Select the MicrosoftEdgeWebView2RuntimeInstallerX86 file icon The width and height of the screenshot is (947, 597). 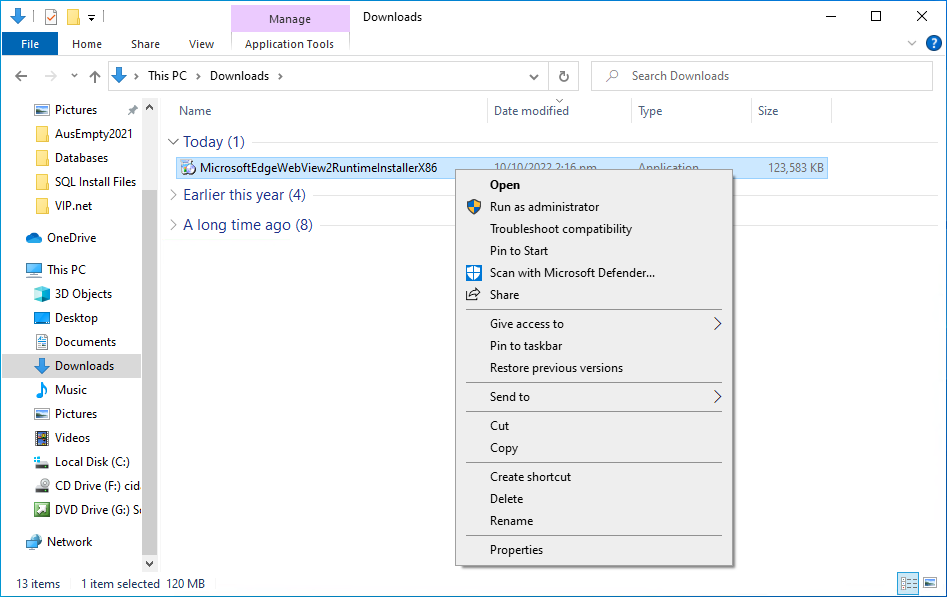(188, 168)
